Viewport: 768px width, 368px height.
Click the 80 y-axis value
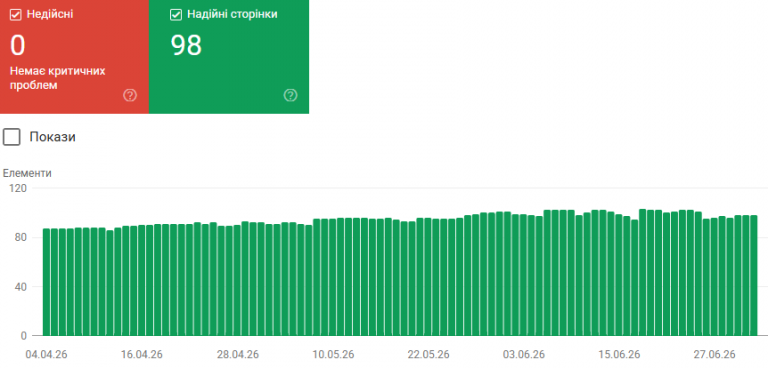click(x=21, y=238)
